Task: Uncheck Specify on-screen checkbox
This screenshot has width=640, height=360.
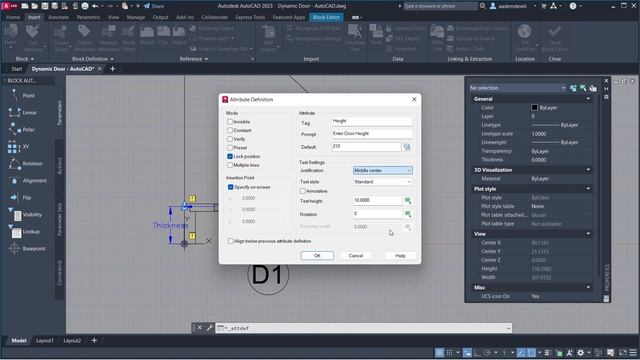Action: (x=231, y=187)
